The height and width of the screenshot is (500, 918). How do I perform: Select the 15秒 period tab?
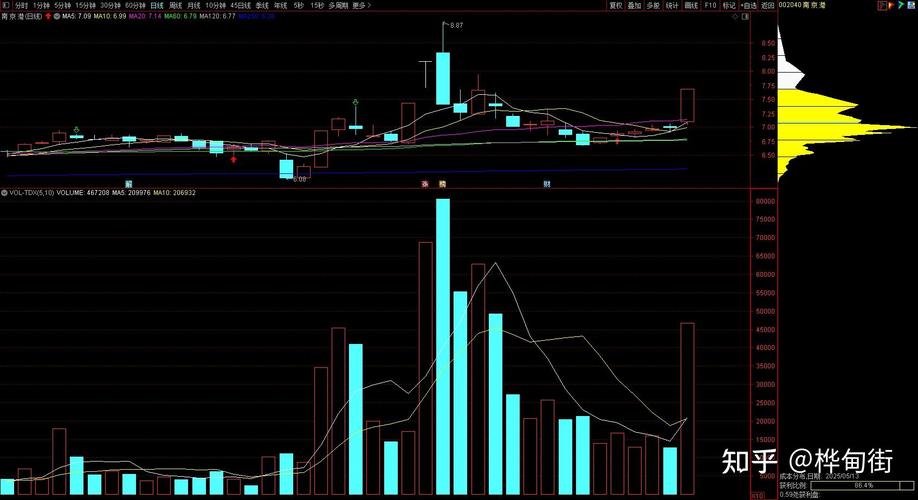tap(317, 5)
